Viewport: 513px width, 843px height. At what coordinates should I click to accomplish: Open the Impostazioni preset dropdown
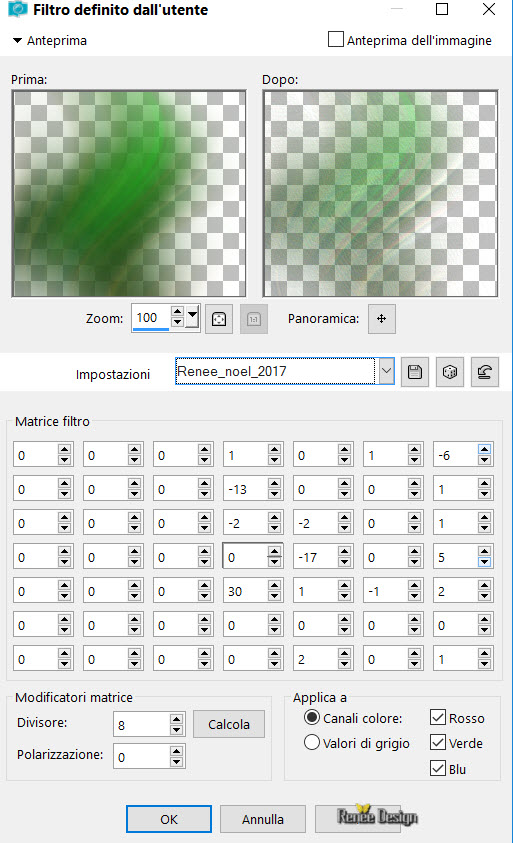tap(386, 371)
